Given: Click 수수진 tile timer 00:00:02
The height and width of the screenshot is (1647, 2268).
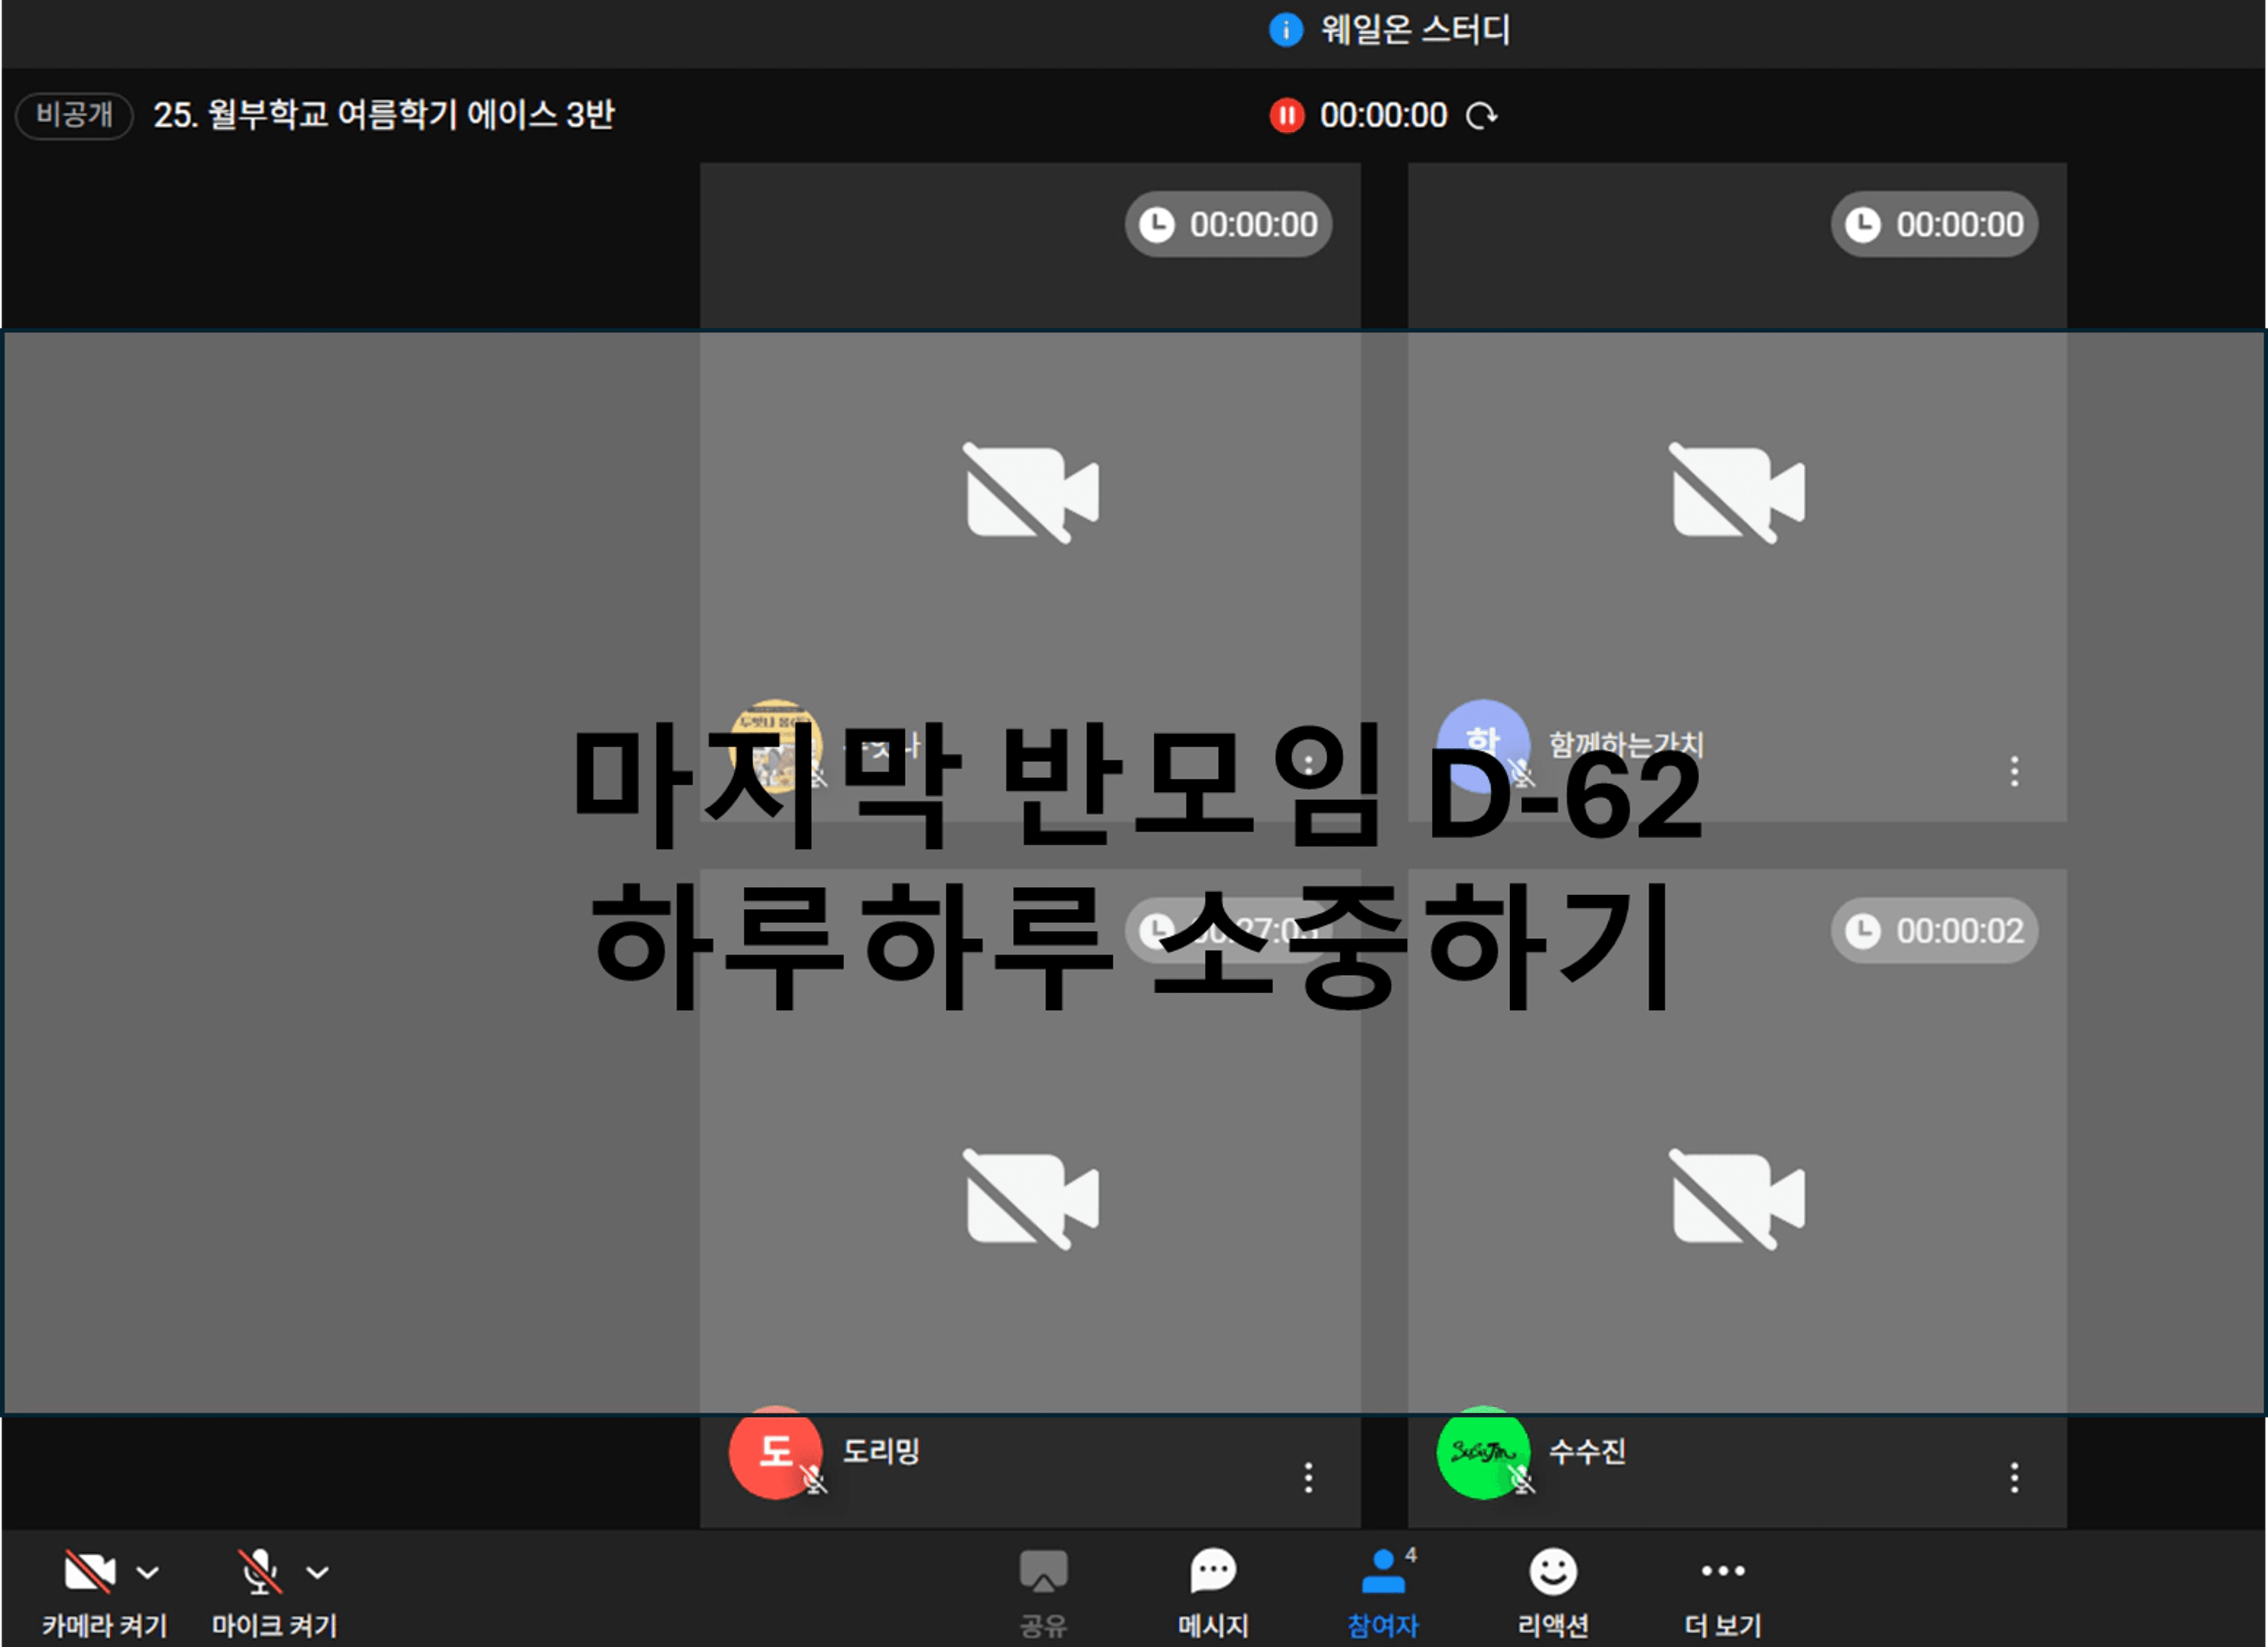Looking at the screenshot, I should [1934, 931].
